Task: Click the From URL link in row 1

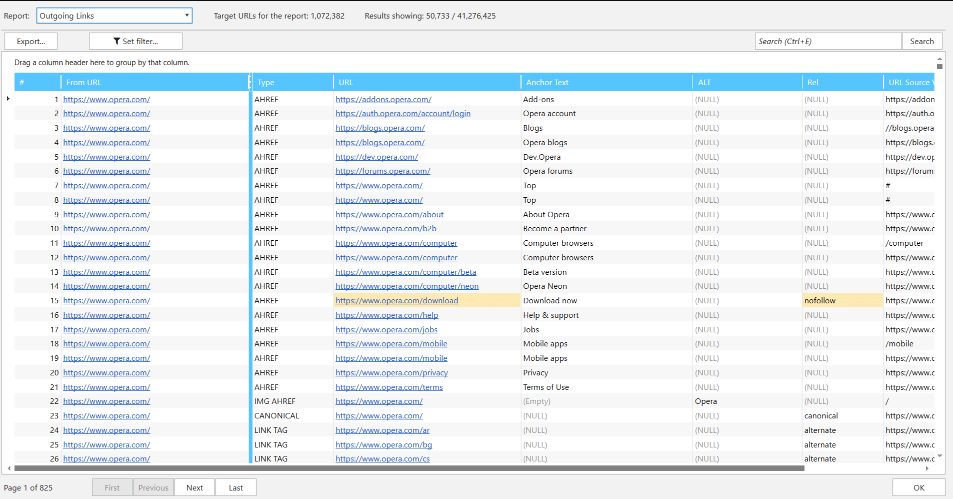Action: pos(106,99)
